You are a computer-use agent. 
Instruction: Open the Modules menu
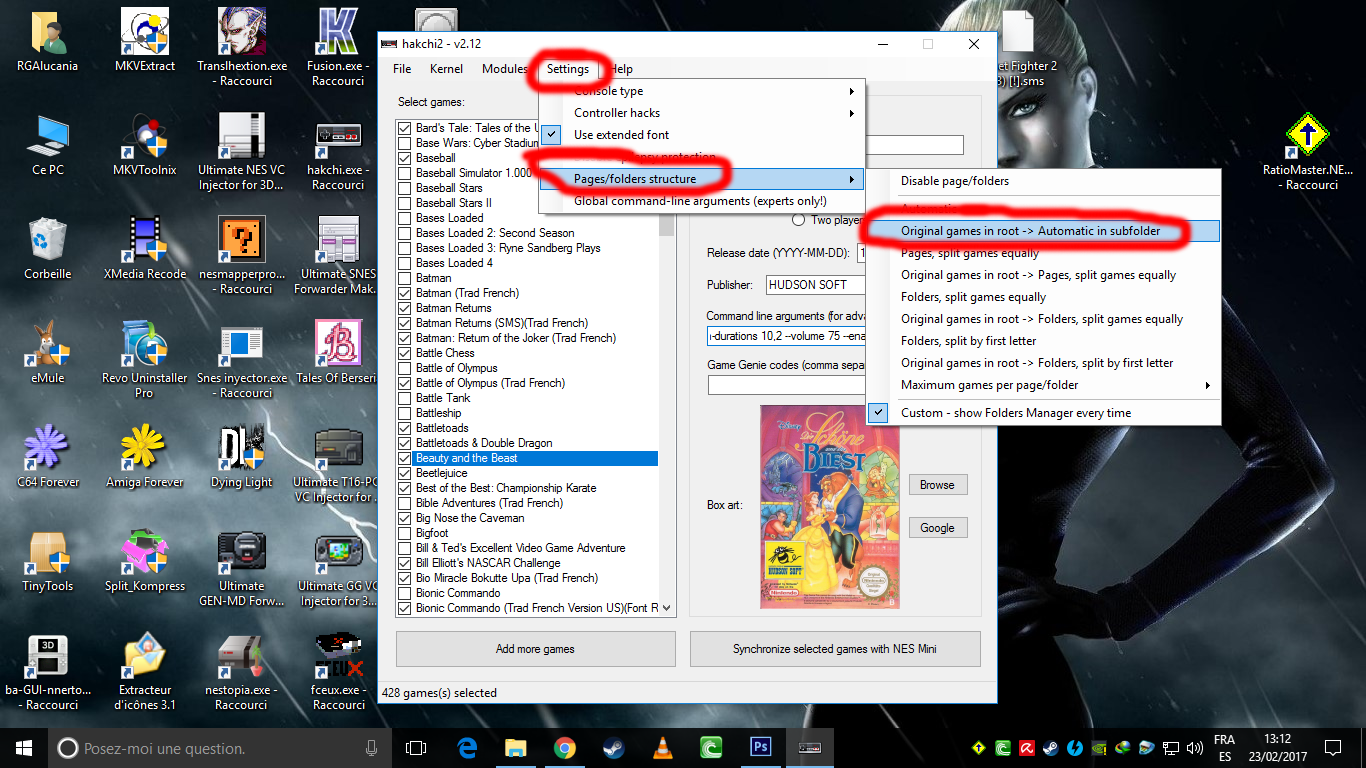tap(504, 69)
